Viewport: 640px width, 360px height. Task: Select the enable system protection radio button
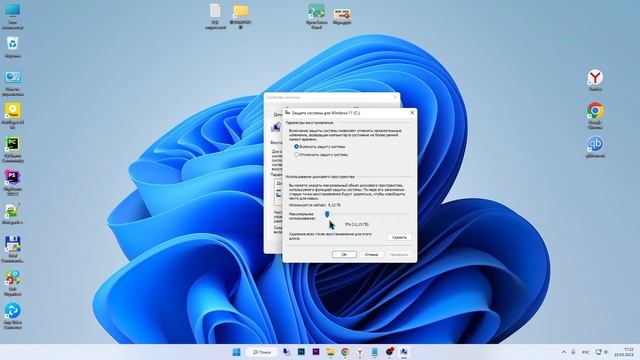[x=296, y=146]
